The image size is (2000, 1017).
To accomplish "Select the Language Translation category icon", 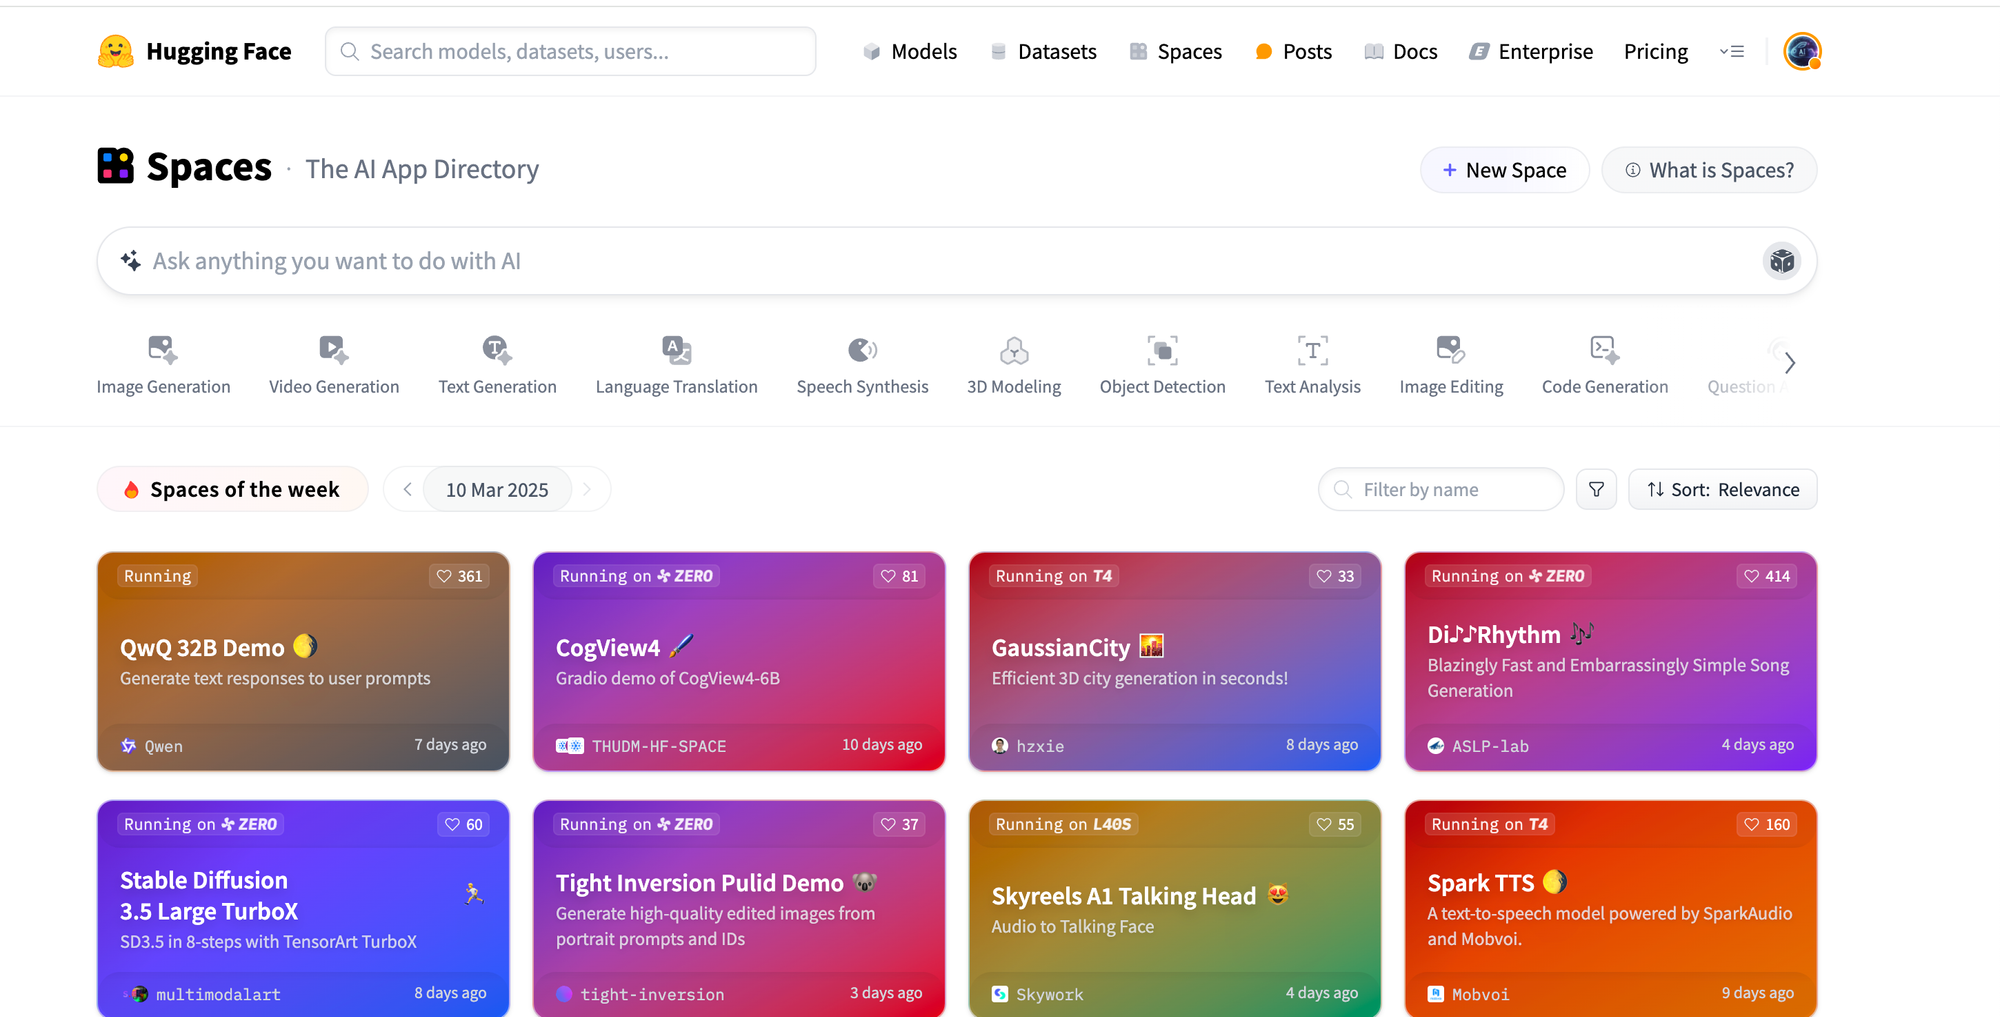I will tap(677, 349).
